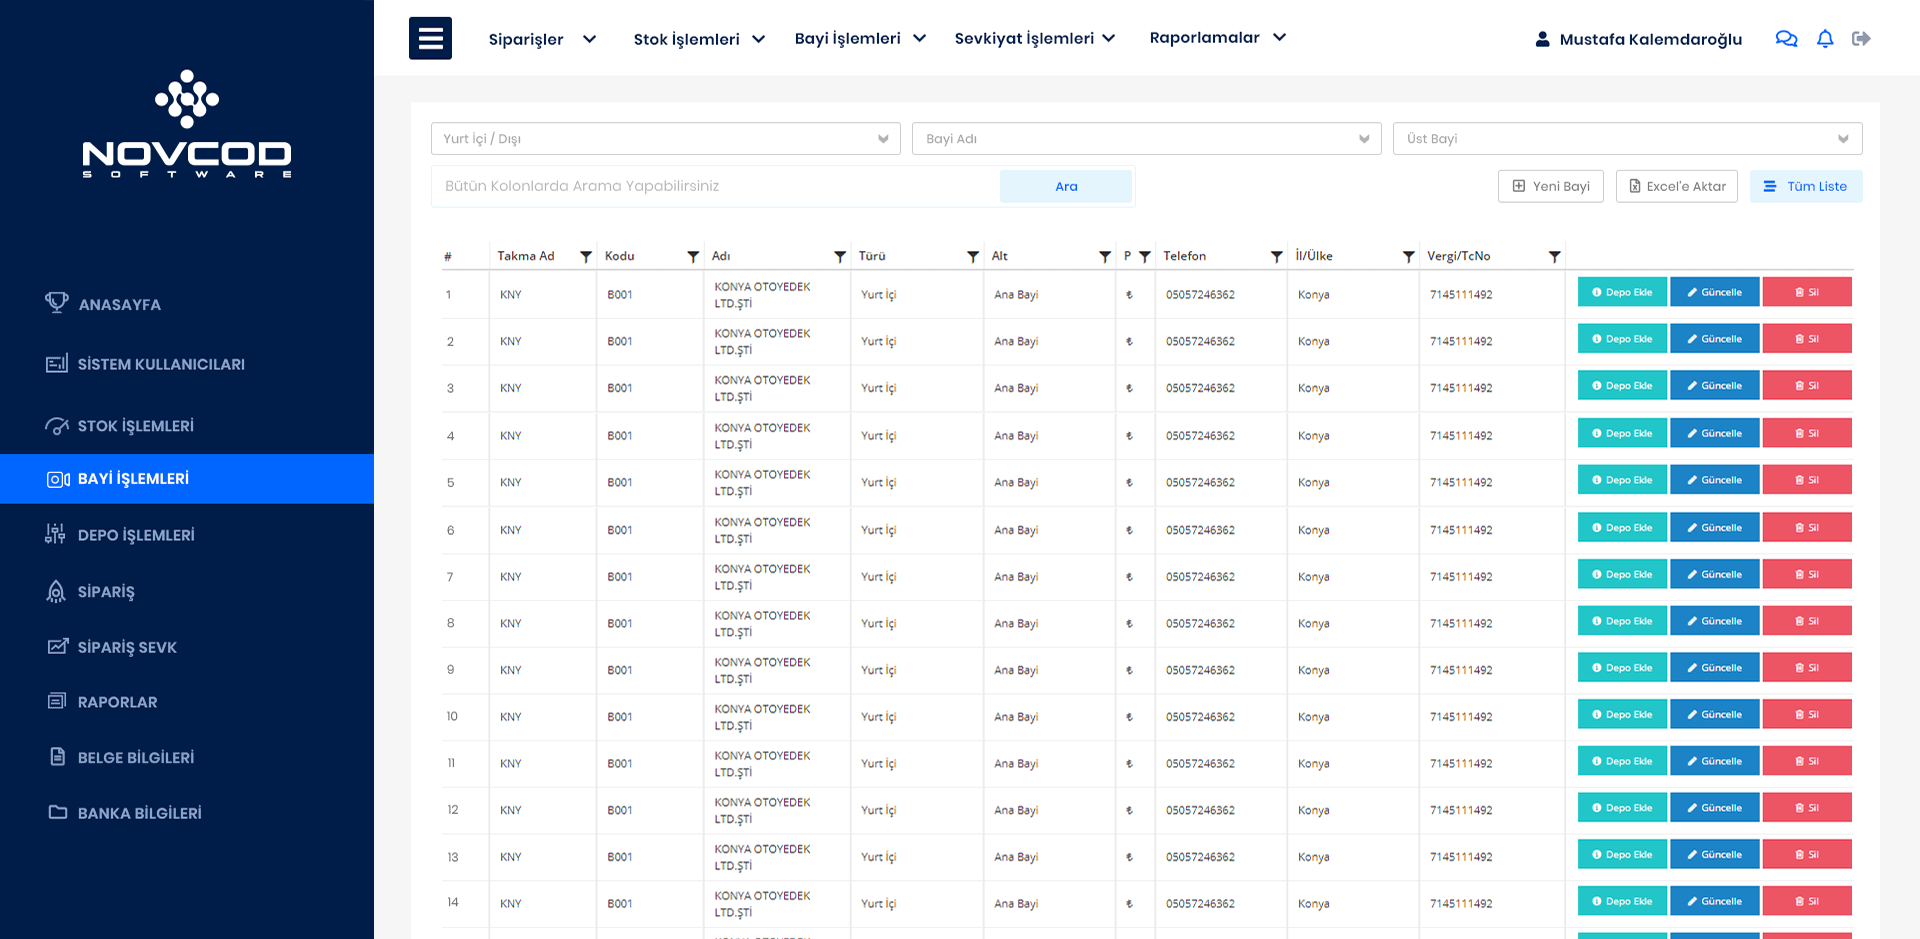Click the logout icon in header
Image resolution: width=1920 pixels, height=939 pixels.
click(x=1861, y=39)
